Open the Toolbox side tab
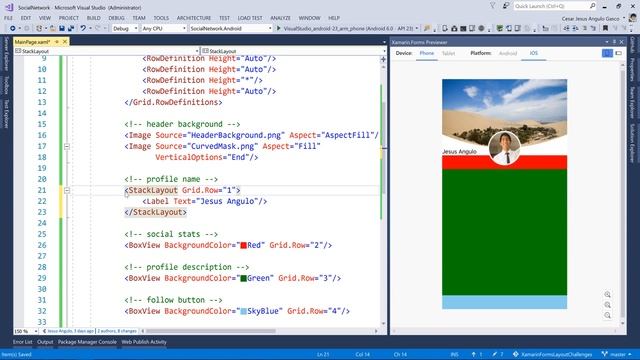Viewport: 640px width, 360px height. pyautogui.click(x=6, y=84)
